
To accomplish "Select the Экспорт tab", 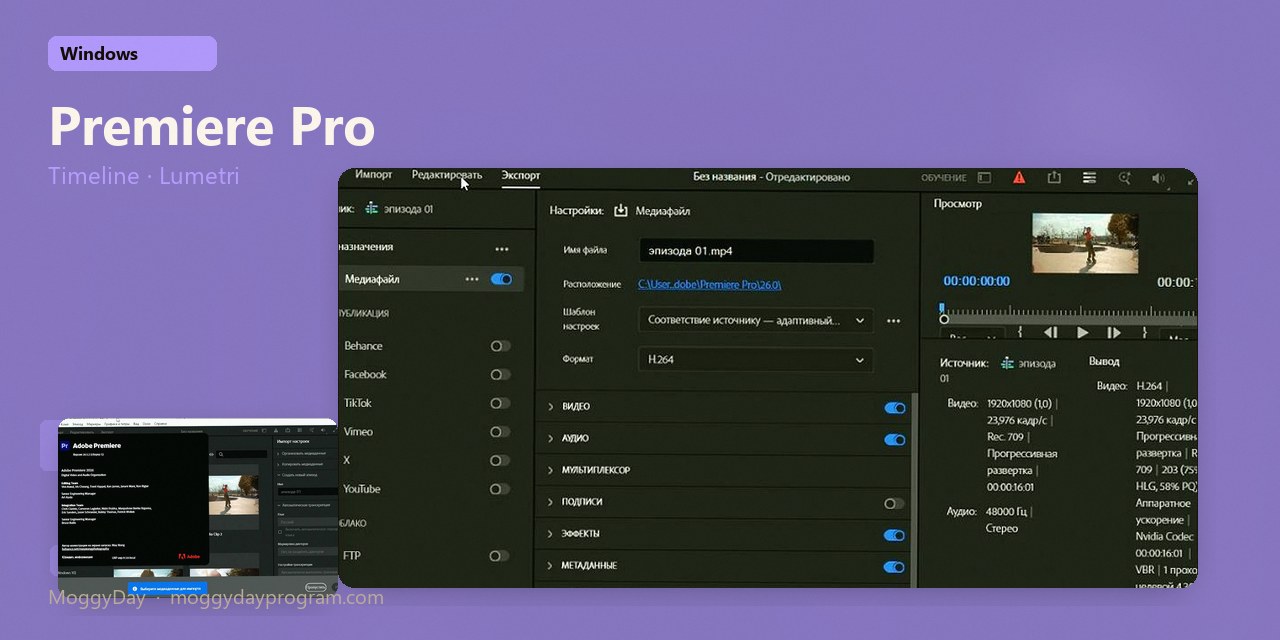I will click(520, 175).
